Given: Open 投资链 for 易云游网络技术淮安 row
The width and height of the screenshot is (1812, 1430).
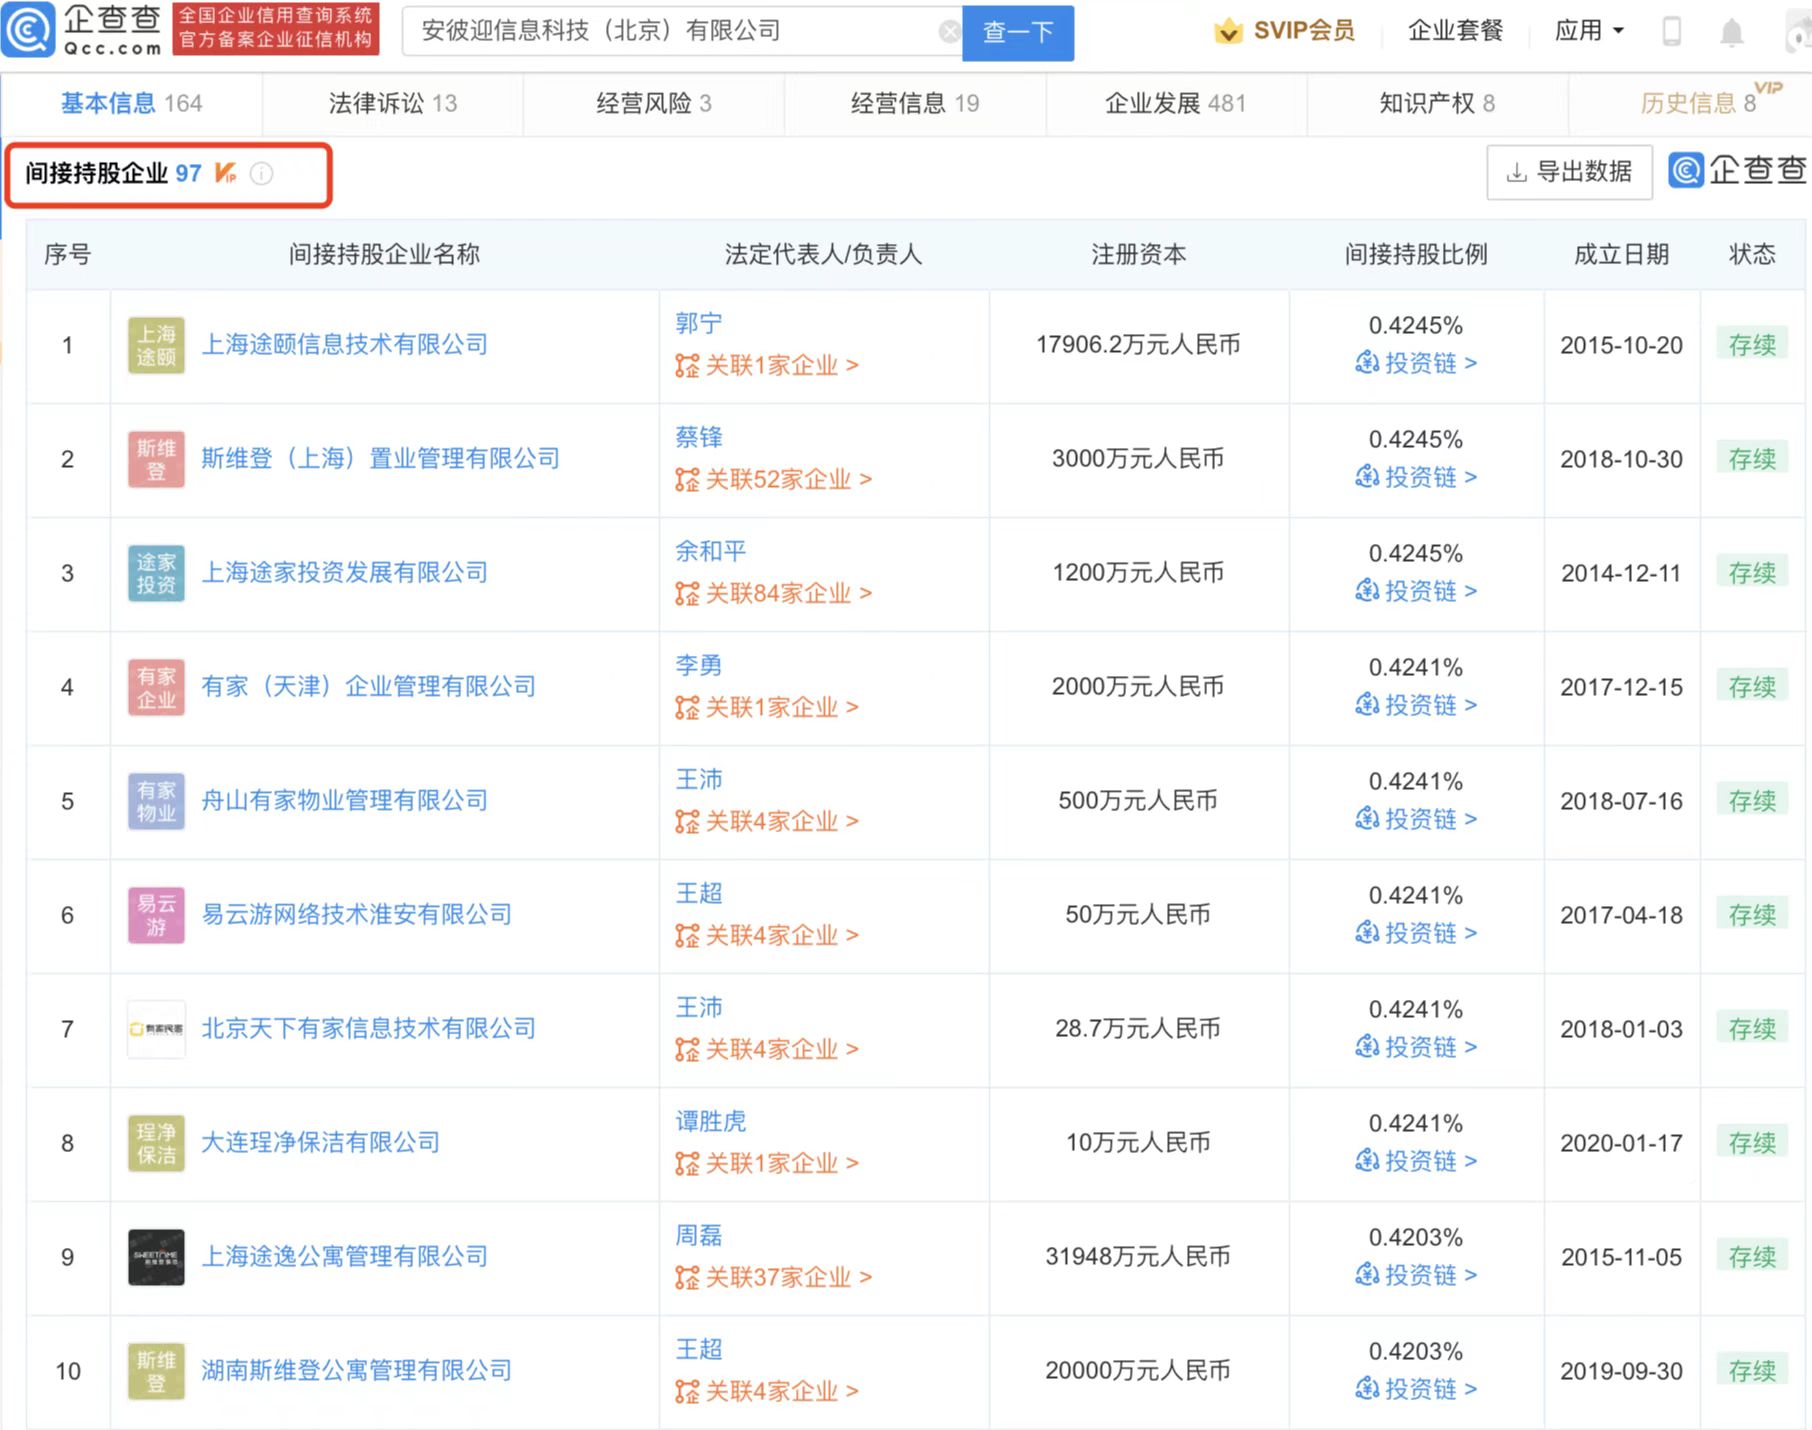Looking at the screenshot, I should 1416,933.
